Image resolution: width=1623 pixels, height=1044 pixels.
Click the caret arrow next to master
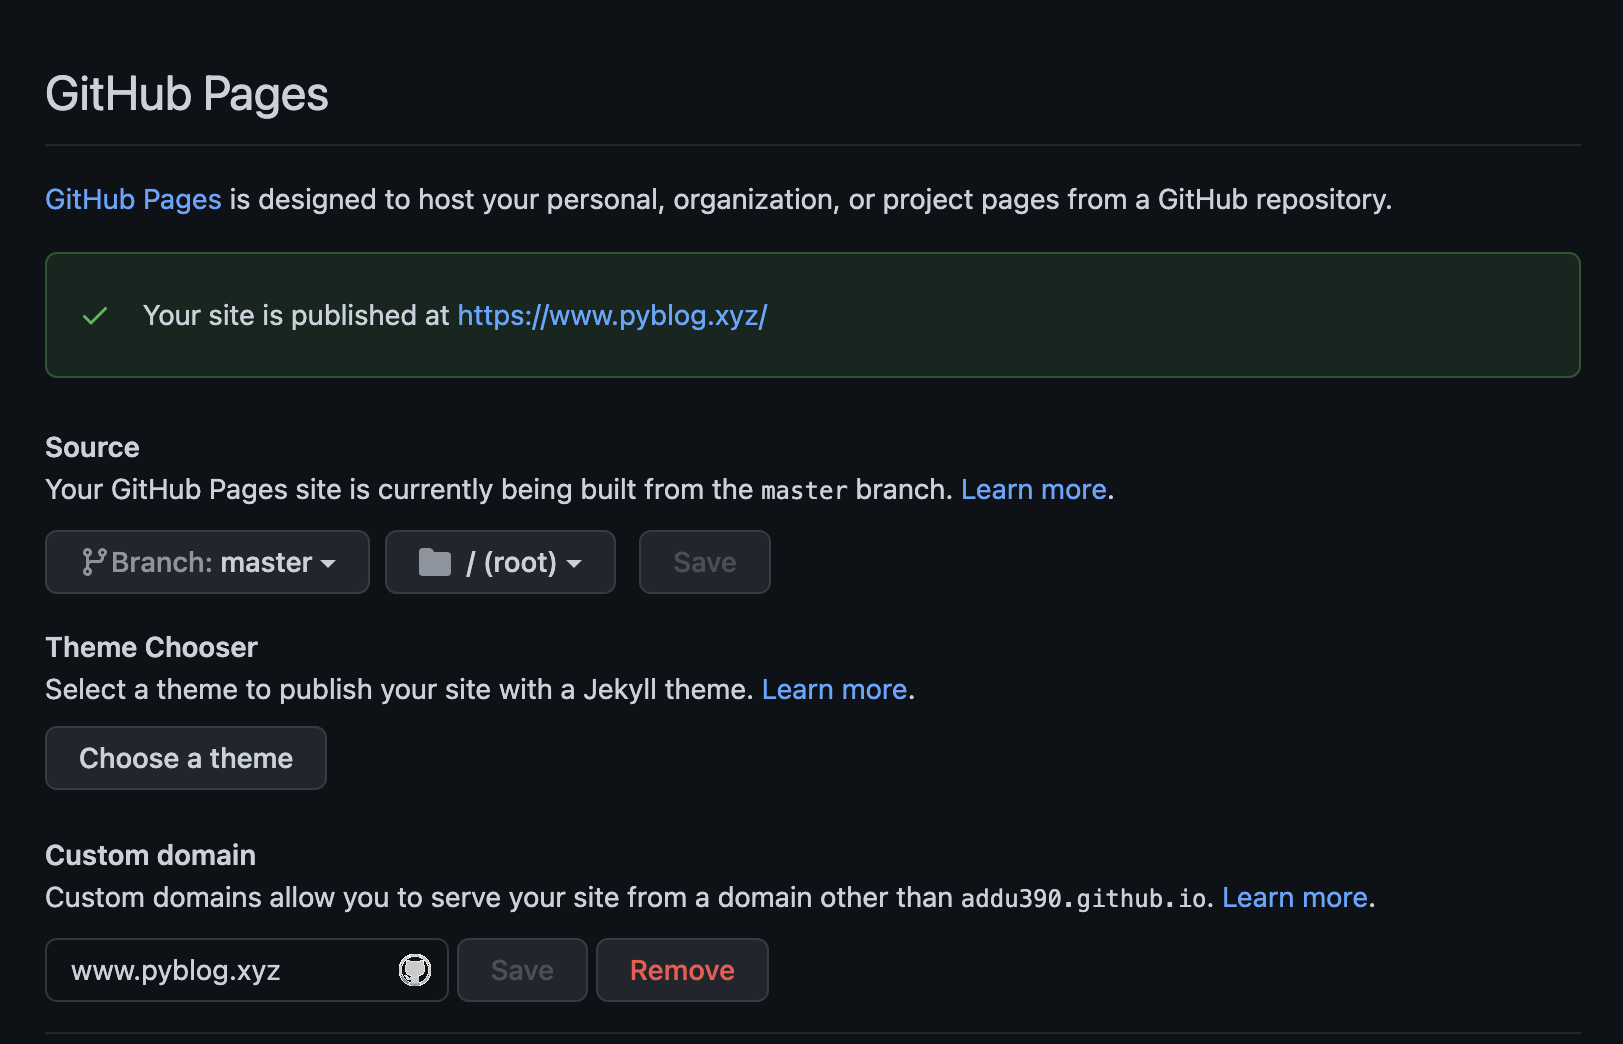(328, 564)
